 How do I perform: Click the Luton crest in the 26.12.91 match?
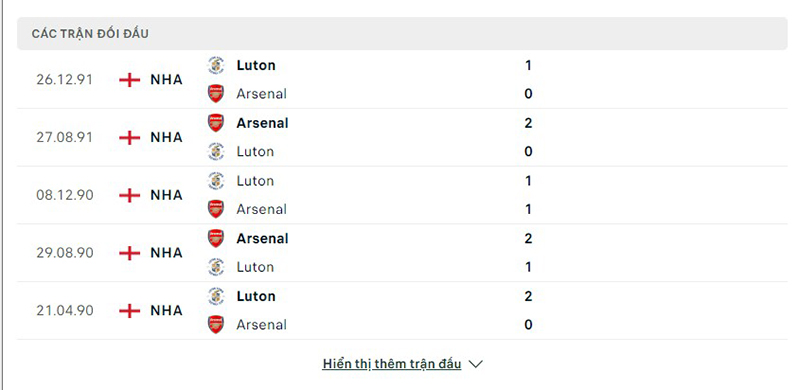[216, 65]
